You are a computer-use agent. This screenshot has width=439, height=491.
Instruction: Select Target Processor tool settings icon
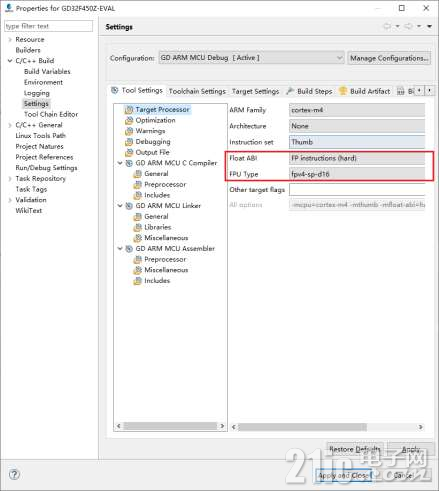coord(129,110)
